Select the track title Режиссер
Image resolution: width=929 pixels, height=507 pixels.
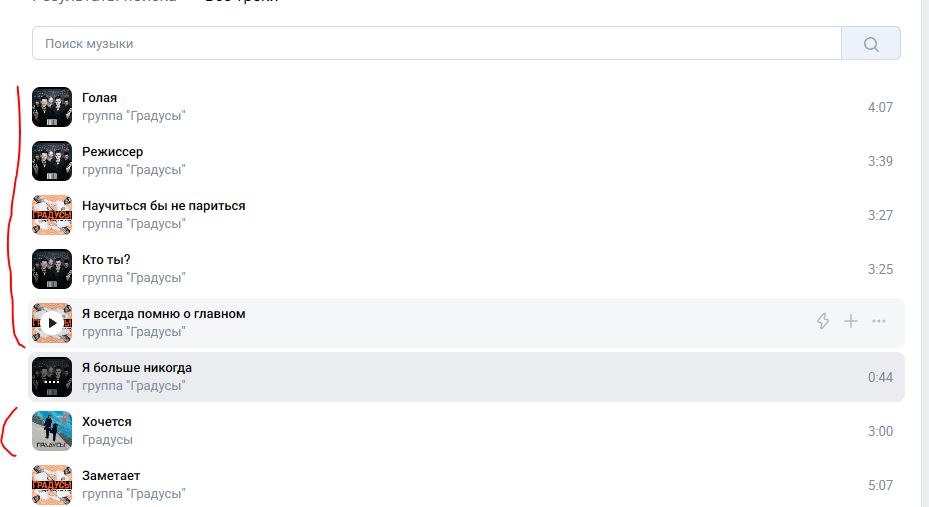tap(113, 152)
